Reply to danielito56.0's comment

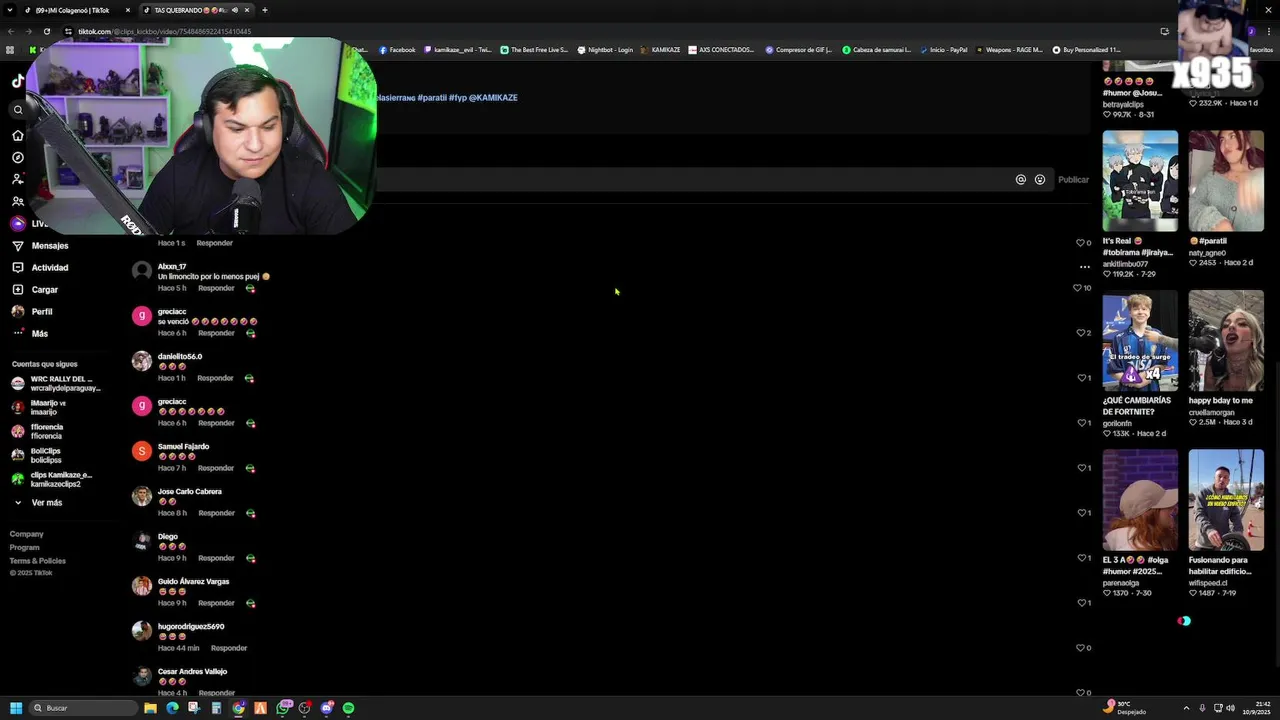pyautogui.click(x=215, y=378)
